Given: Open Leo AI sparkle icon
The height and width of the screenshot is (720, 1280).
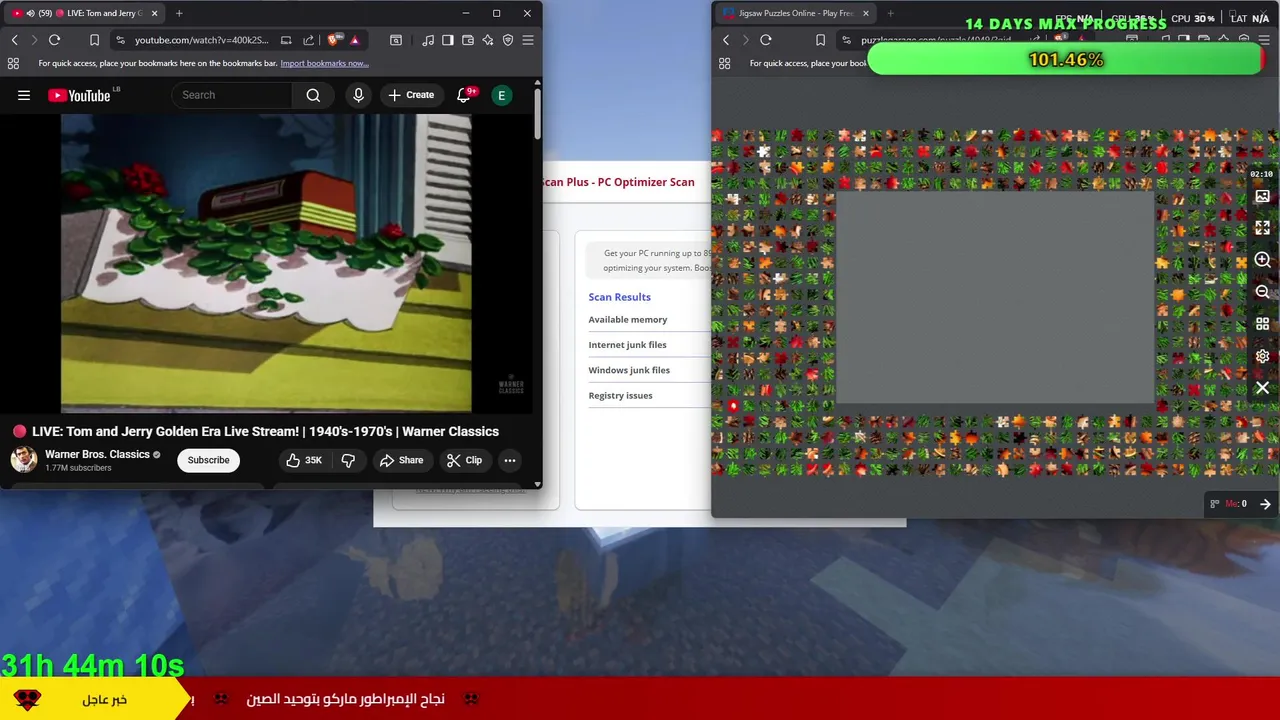Looking at the screenshot, I should (x=487, y=40).
